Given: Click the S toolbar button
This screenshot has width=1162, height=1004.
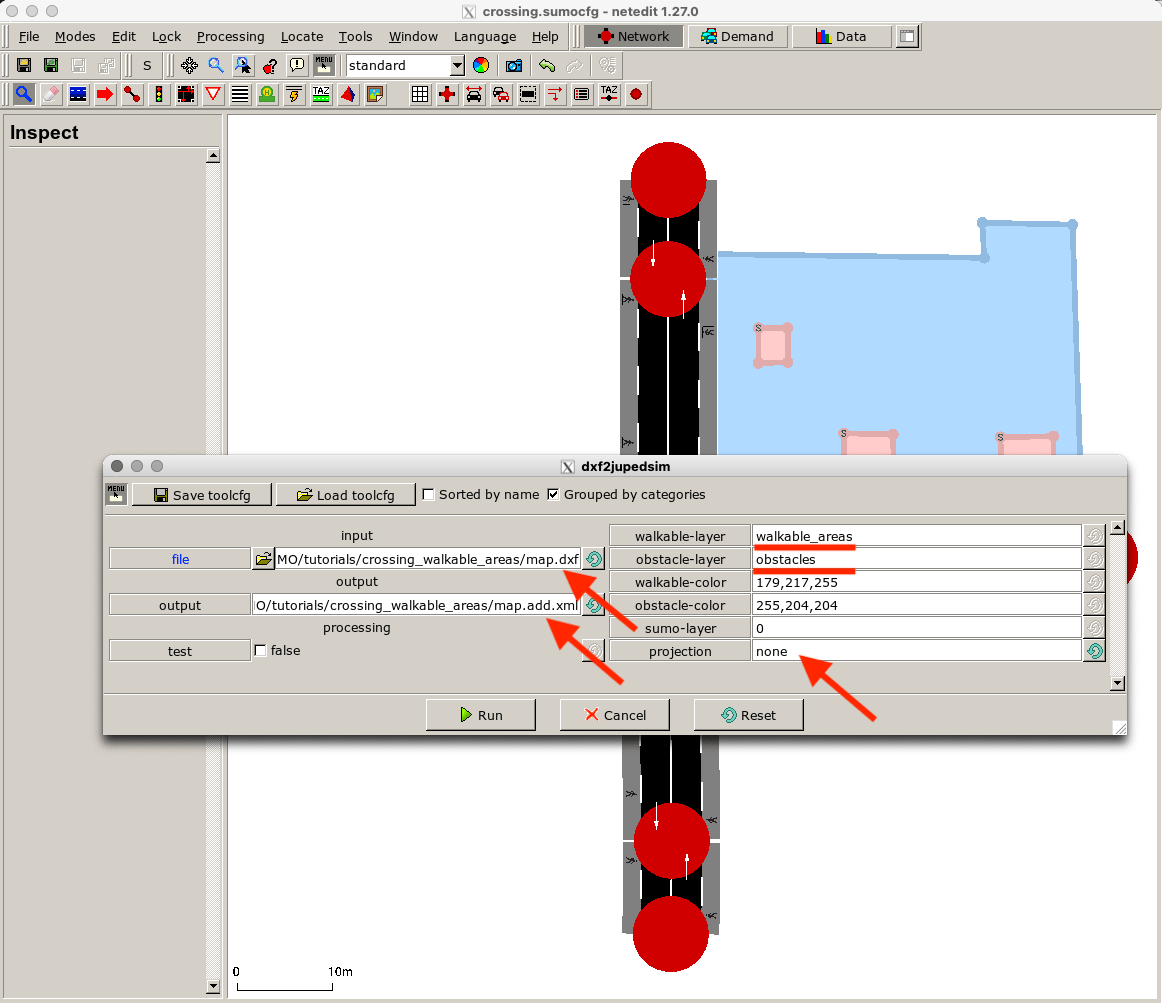Looking at the screenshot, I should pyautogui.click(x=147, y=65).
